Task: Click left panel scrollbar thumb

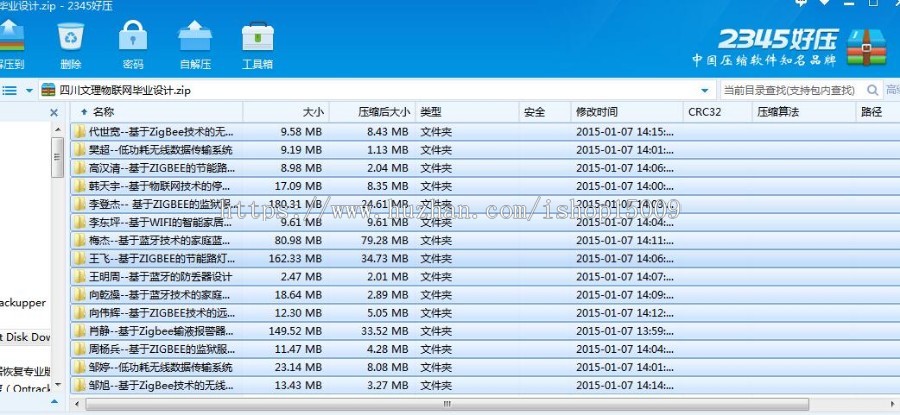Action: pyautogui.click(x=57, y=157)
